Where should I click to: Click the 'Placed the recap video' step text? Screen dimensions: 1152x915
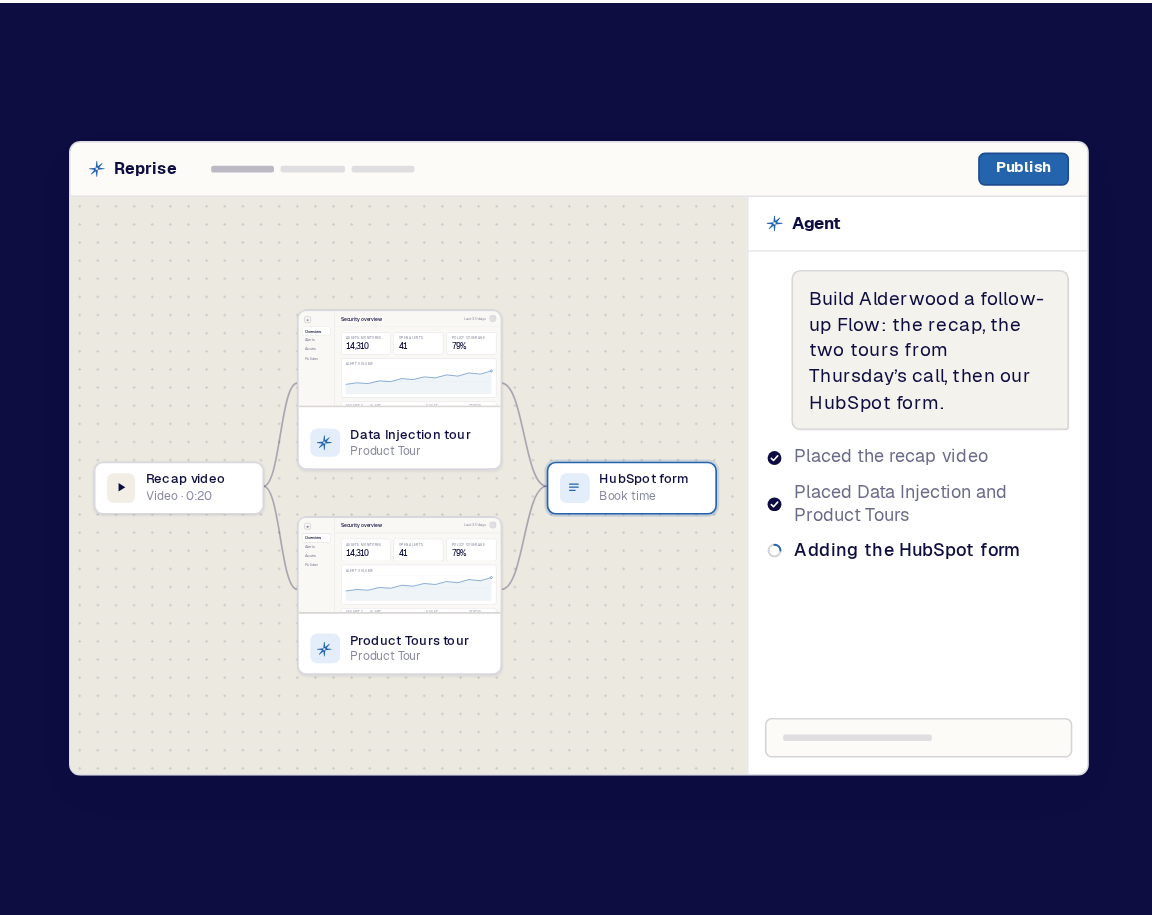[x=890, y=456]
